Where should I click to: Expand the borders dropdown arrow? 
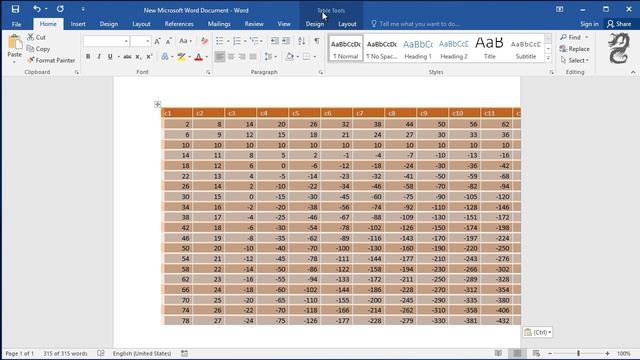(315, 57)
